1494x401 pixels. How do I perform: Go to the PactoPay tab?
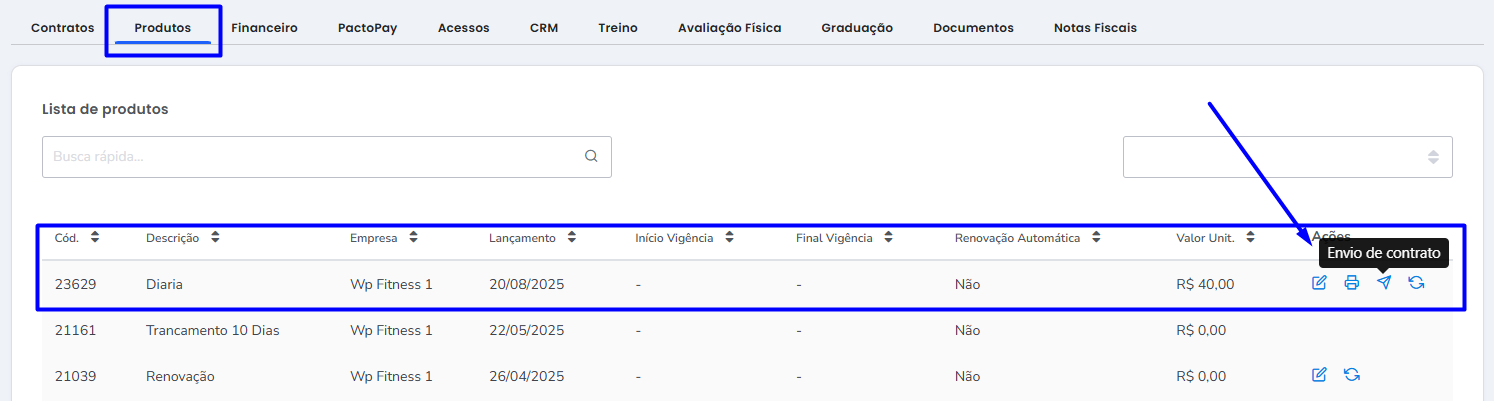(368, 28)
